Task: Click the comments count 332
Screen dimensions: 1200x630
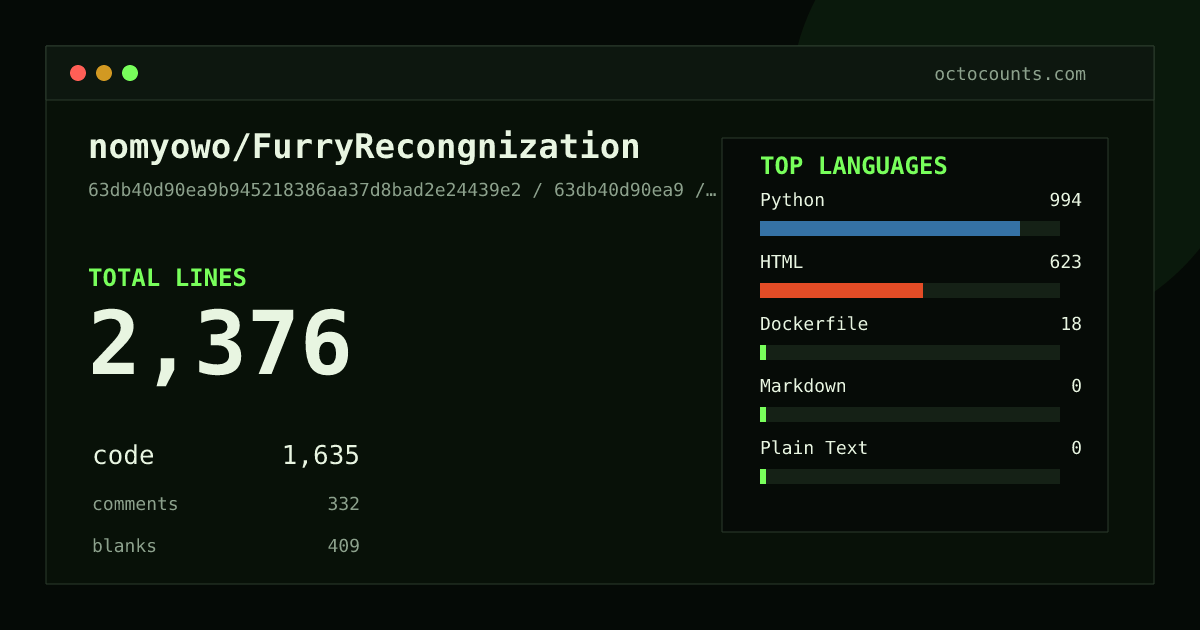Action: (x=343, y=504)
